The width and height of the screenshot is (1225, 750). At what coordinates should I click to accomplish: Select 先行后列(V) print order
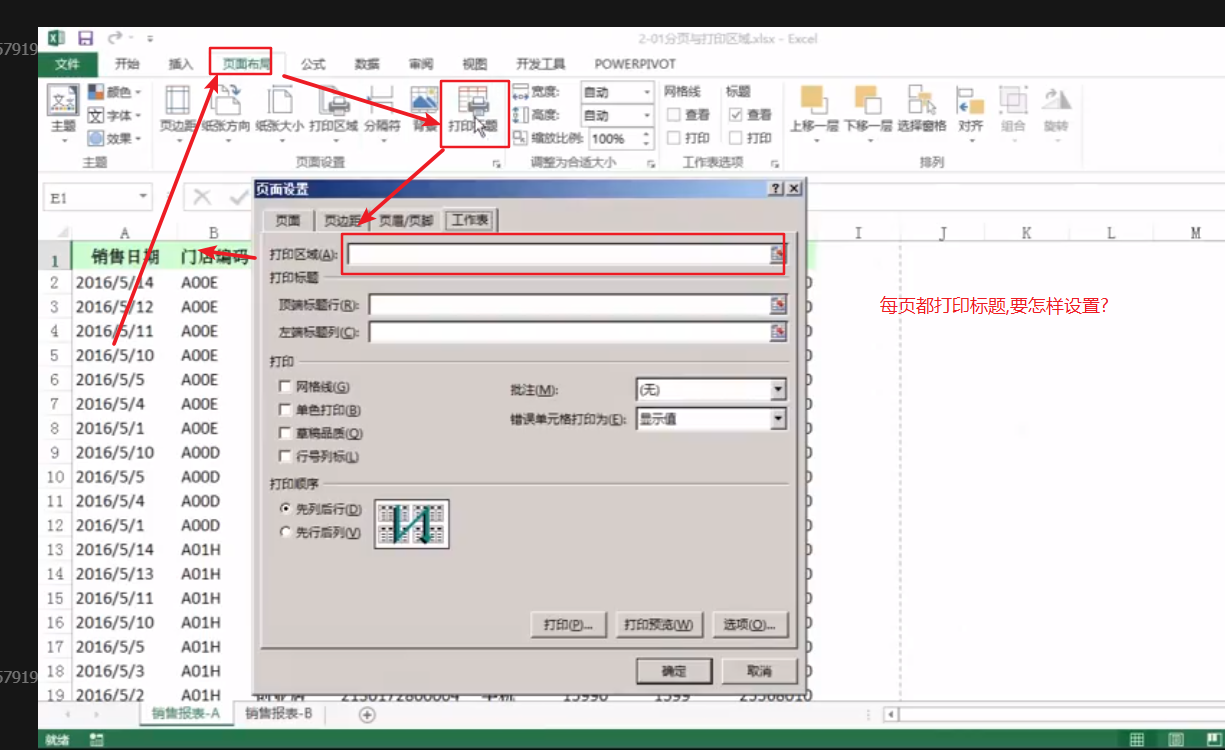click(x=287, y=533)
